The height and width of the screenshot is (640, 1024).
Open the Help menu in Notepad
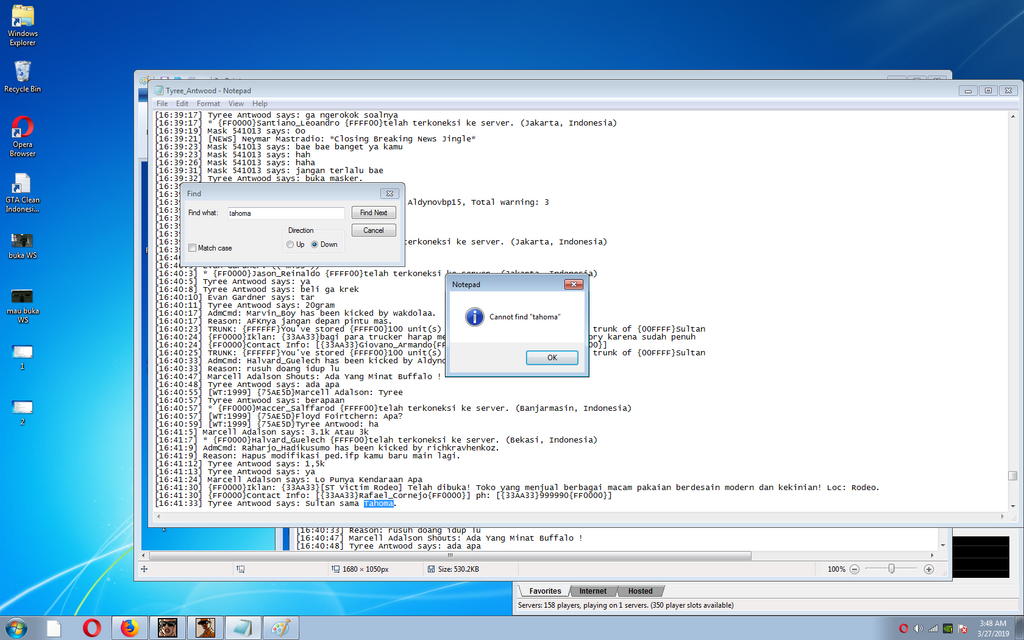260,104
